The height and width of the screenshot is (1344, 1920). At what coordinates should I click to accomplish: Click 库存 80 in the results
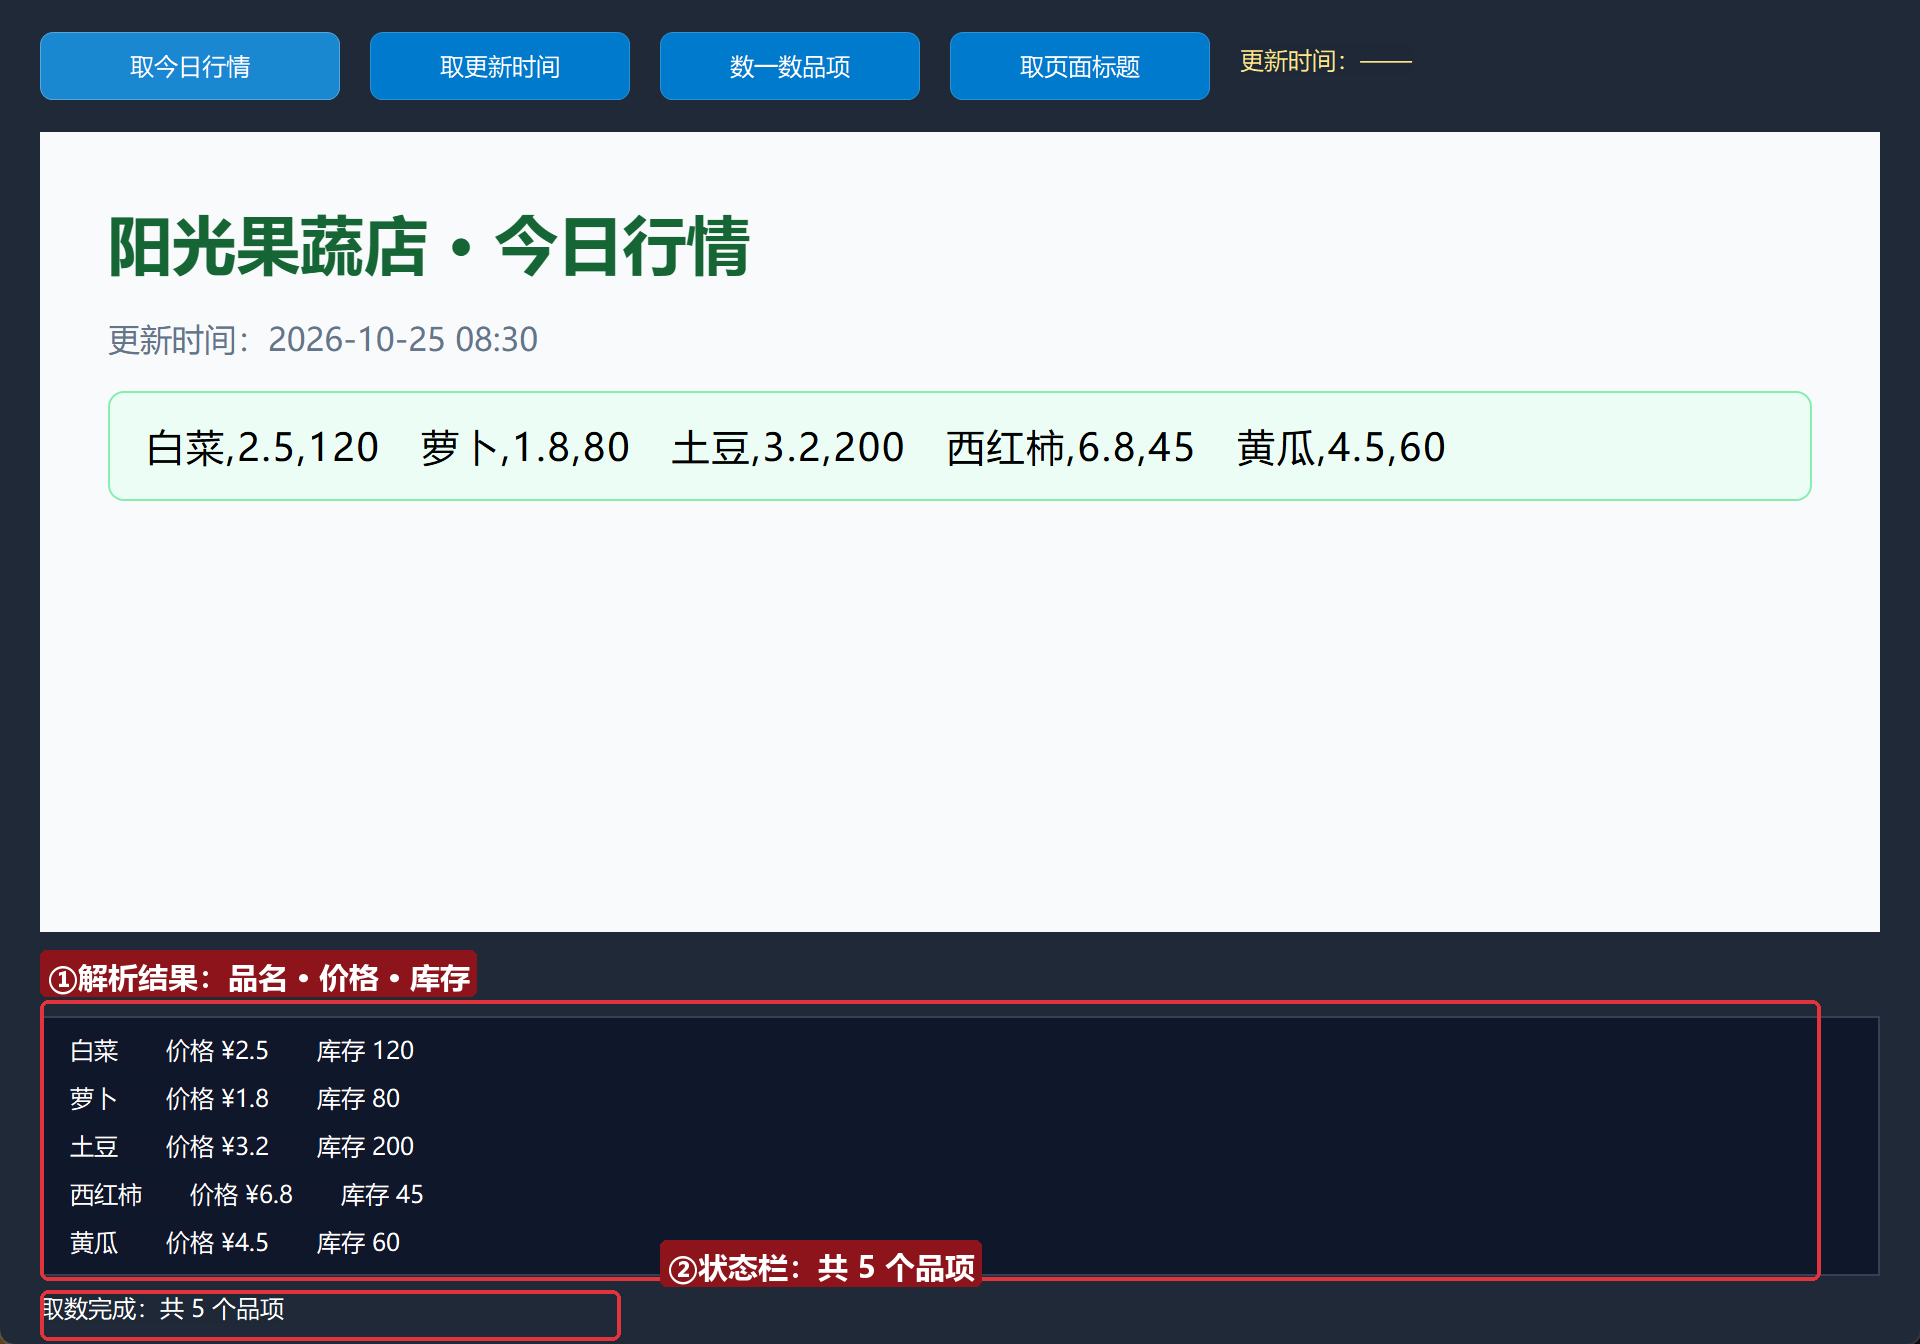tap(358, 1099)
